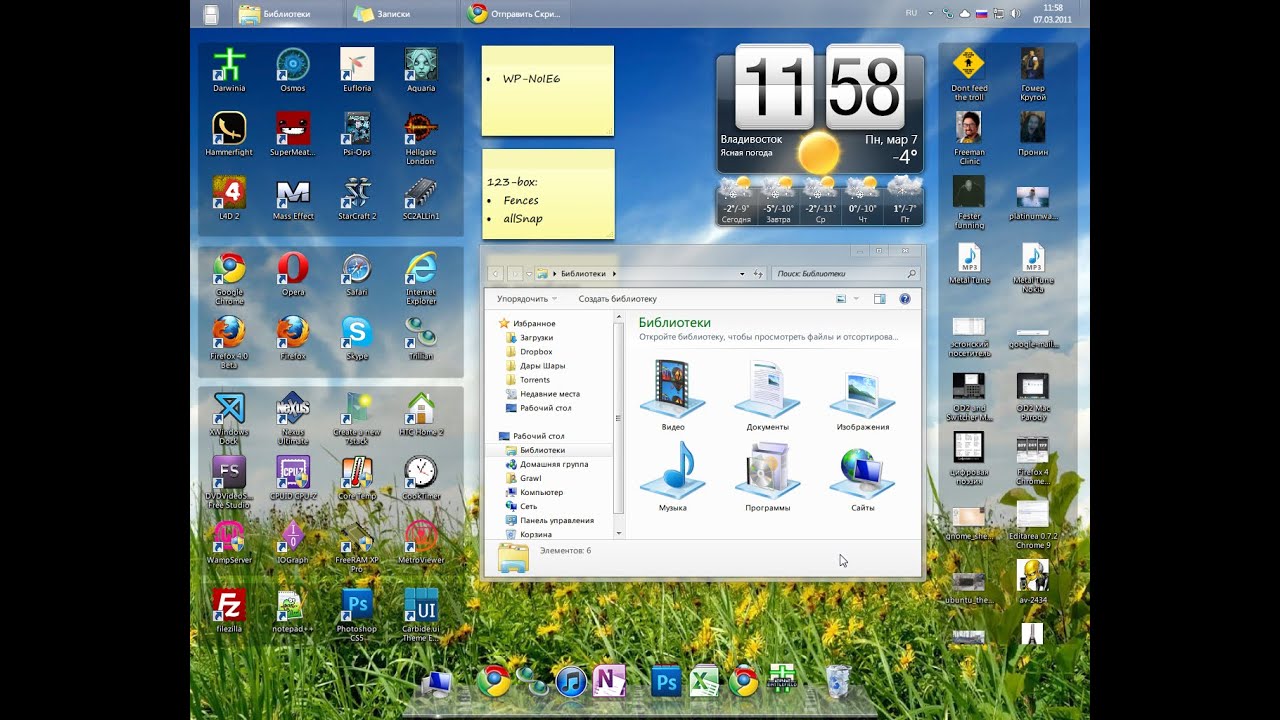Click the Photoshop CS5 desktop shortcut
This screenshot has height=720, width=1280.
click(x=357, y=615)
